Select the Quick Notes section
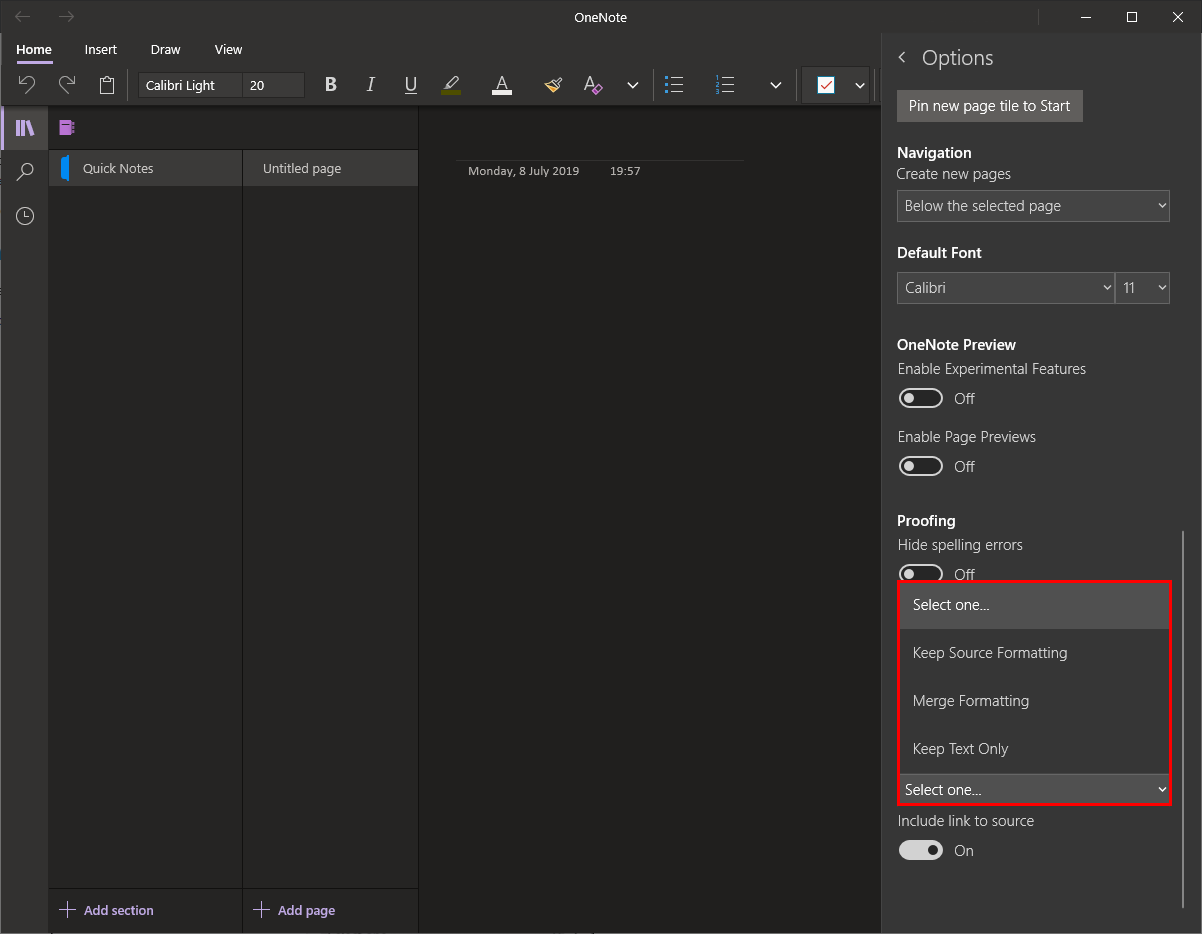This screenshot has height=934, width=1202. (x=145, y=168)
